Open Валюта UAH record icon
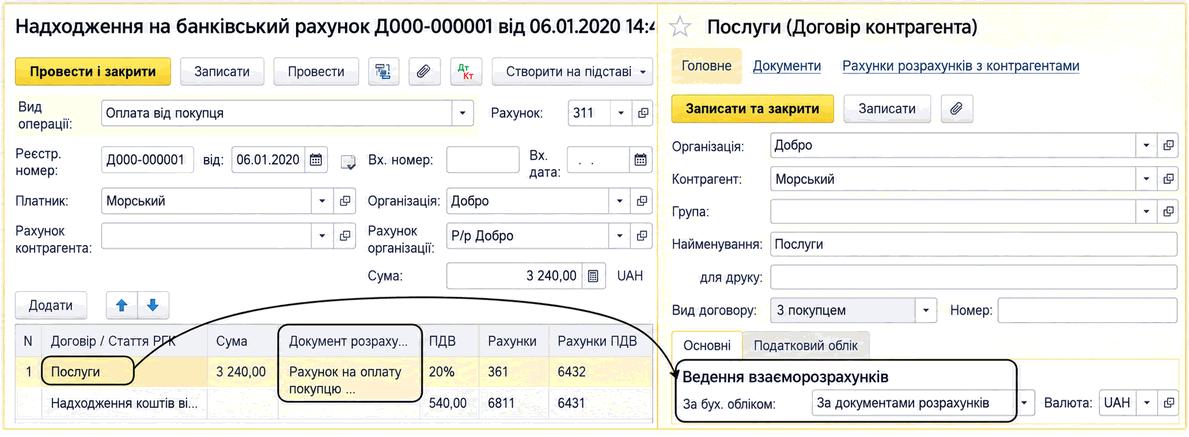Image resolution: width=1189 pixels, height=437 pixels. [x=1169, y=402]
